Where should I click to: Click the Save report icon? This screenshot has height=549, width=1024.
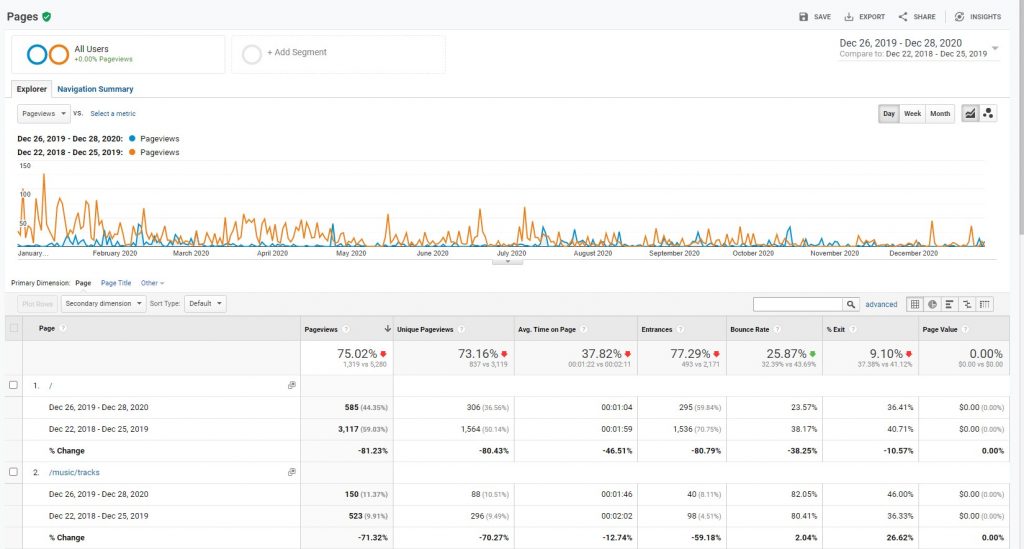[803, 17]
